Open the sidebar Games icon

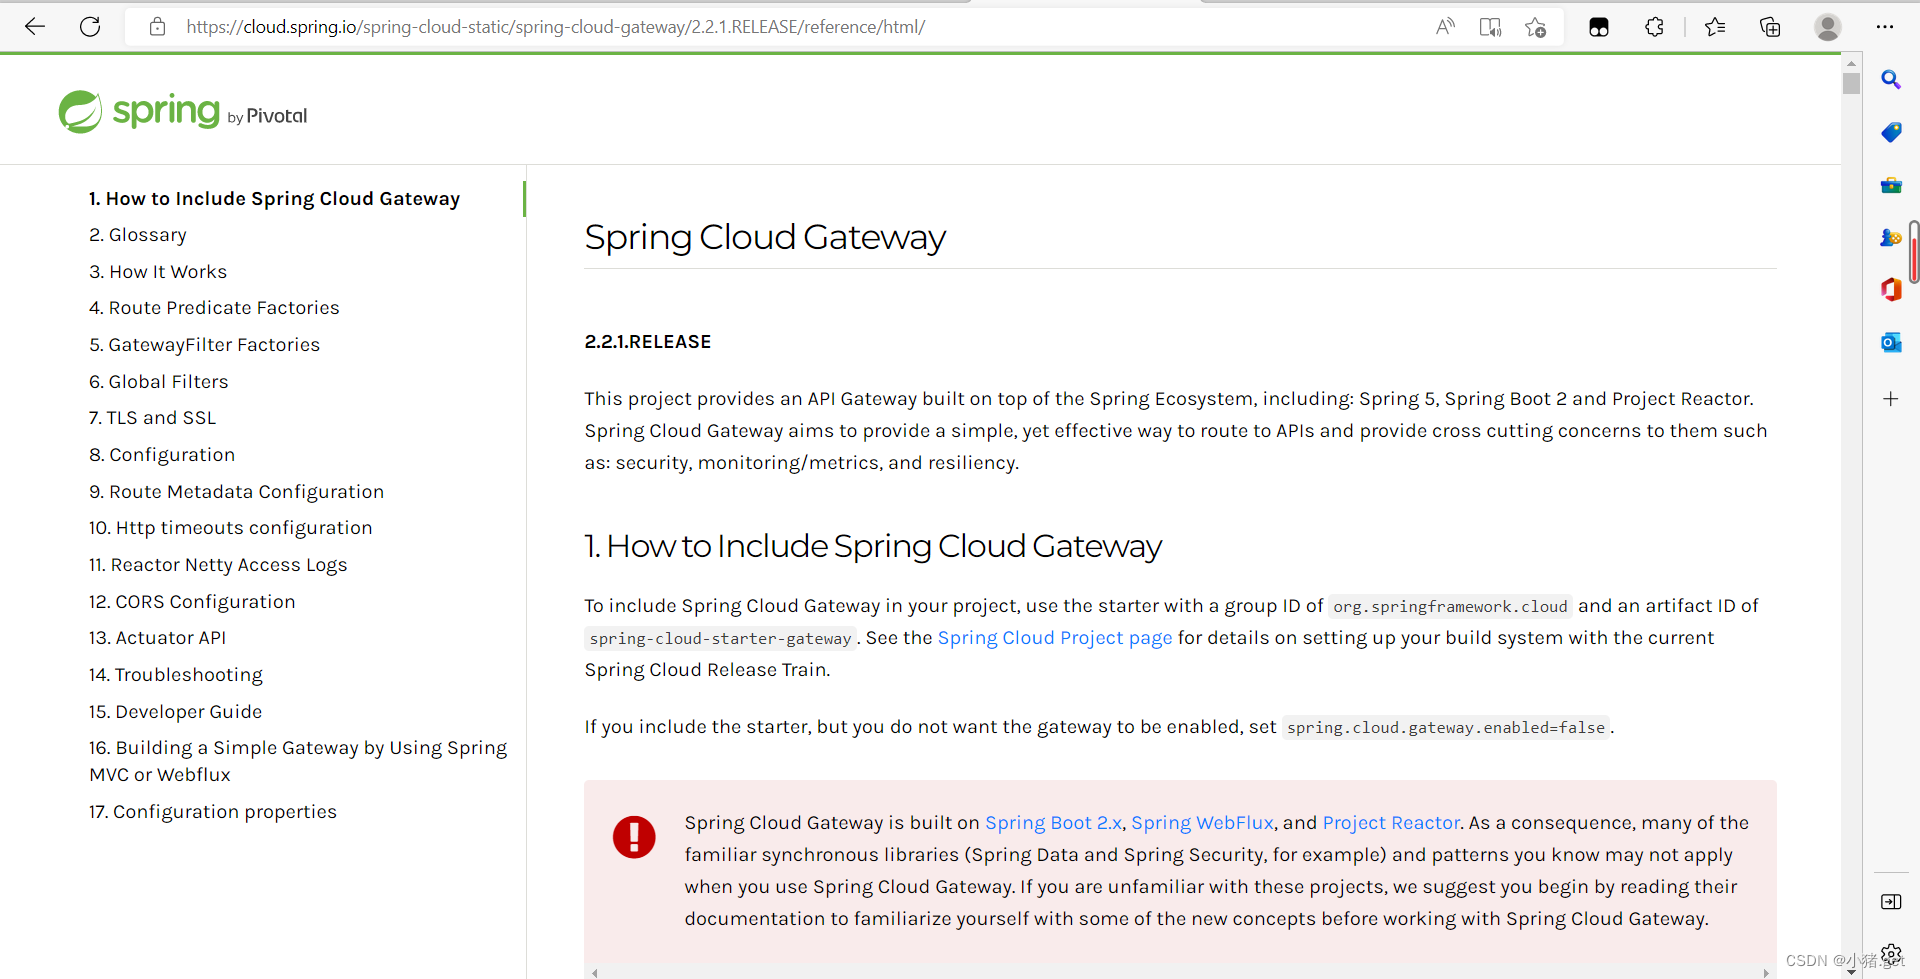[1891, 237]
